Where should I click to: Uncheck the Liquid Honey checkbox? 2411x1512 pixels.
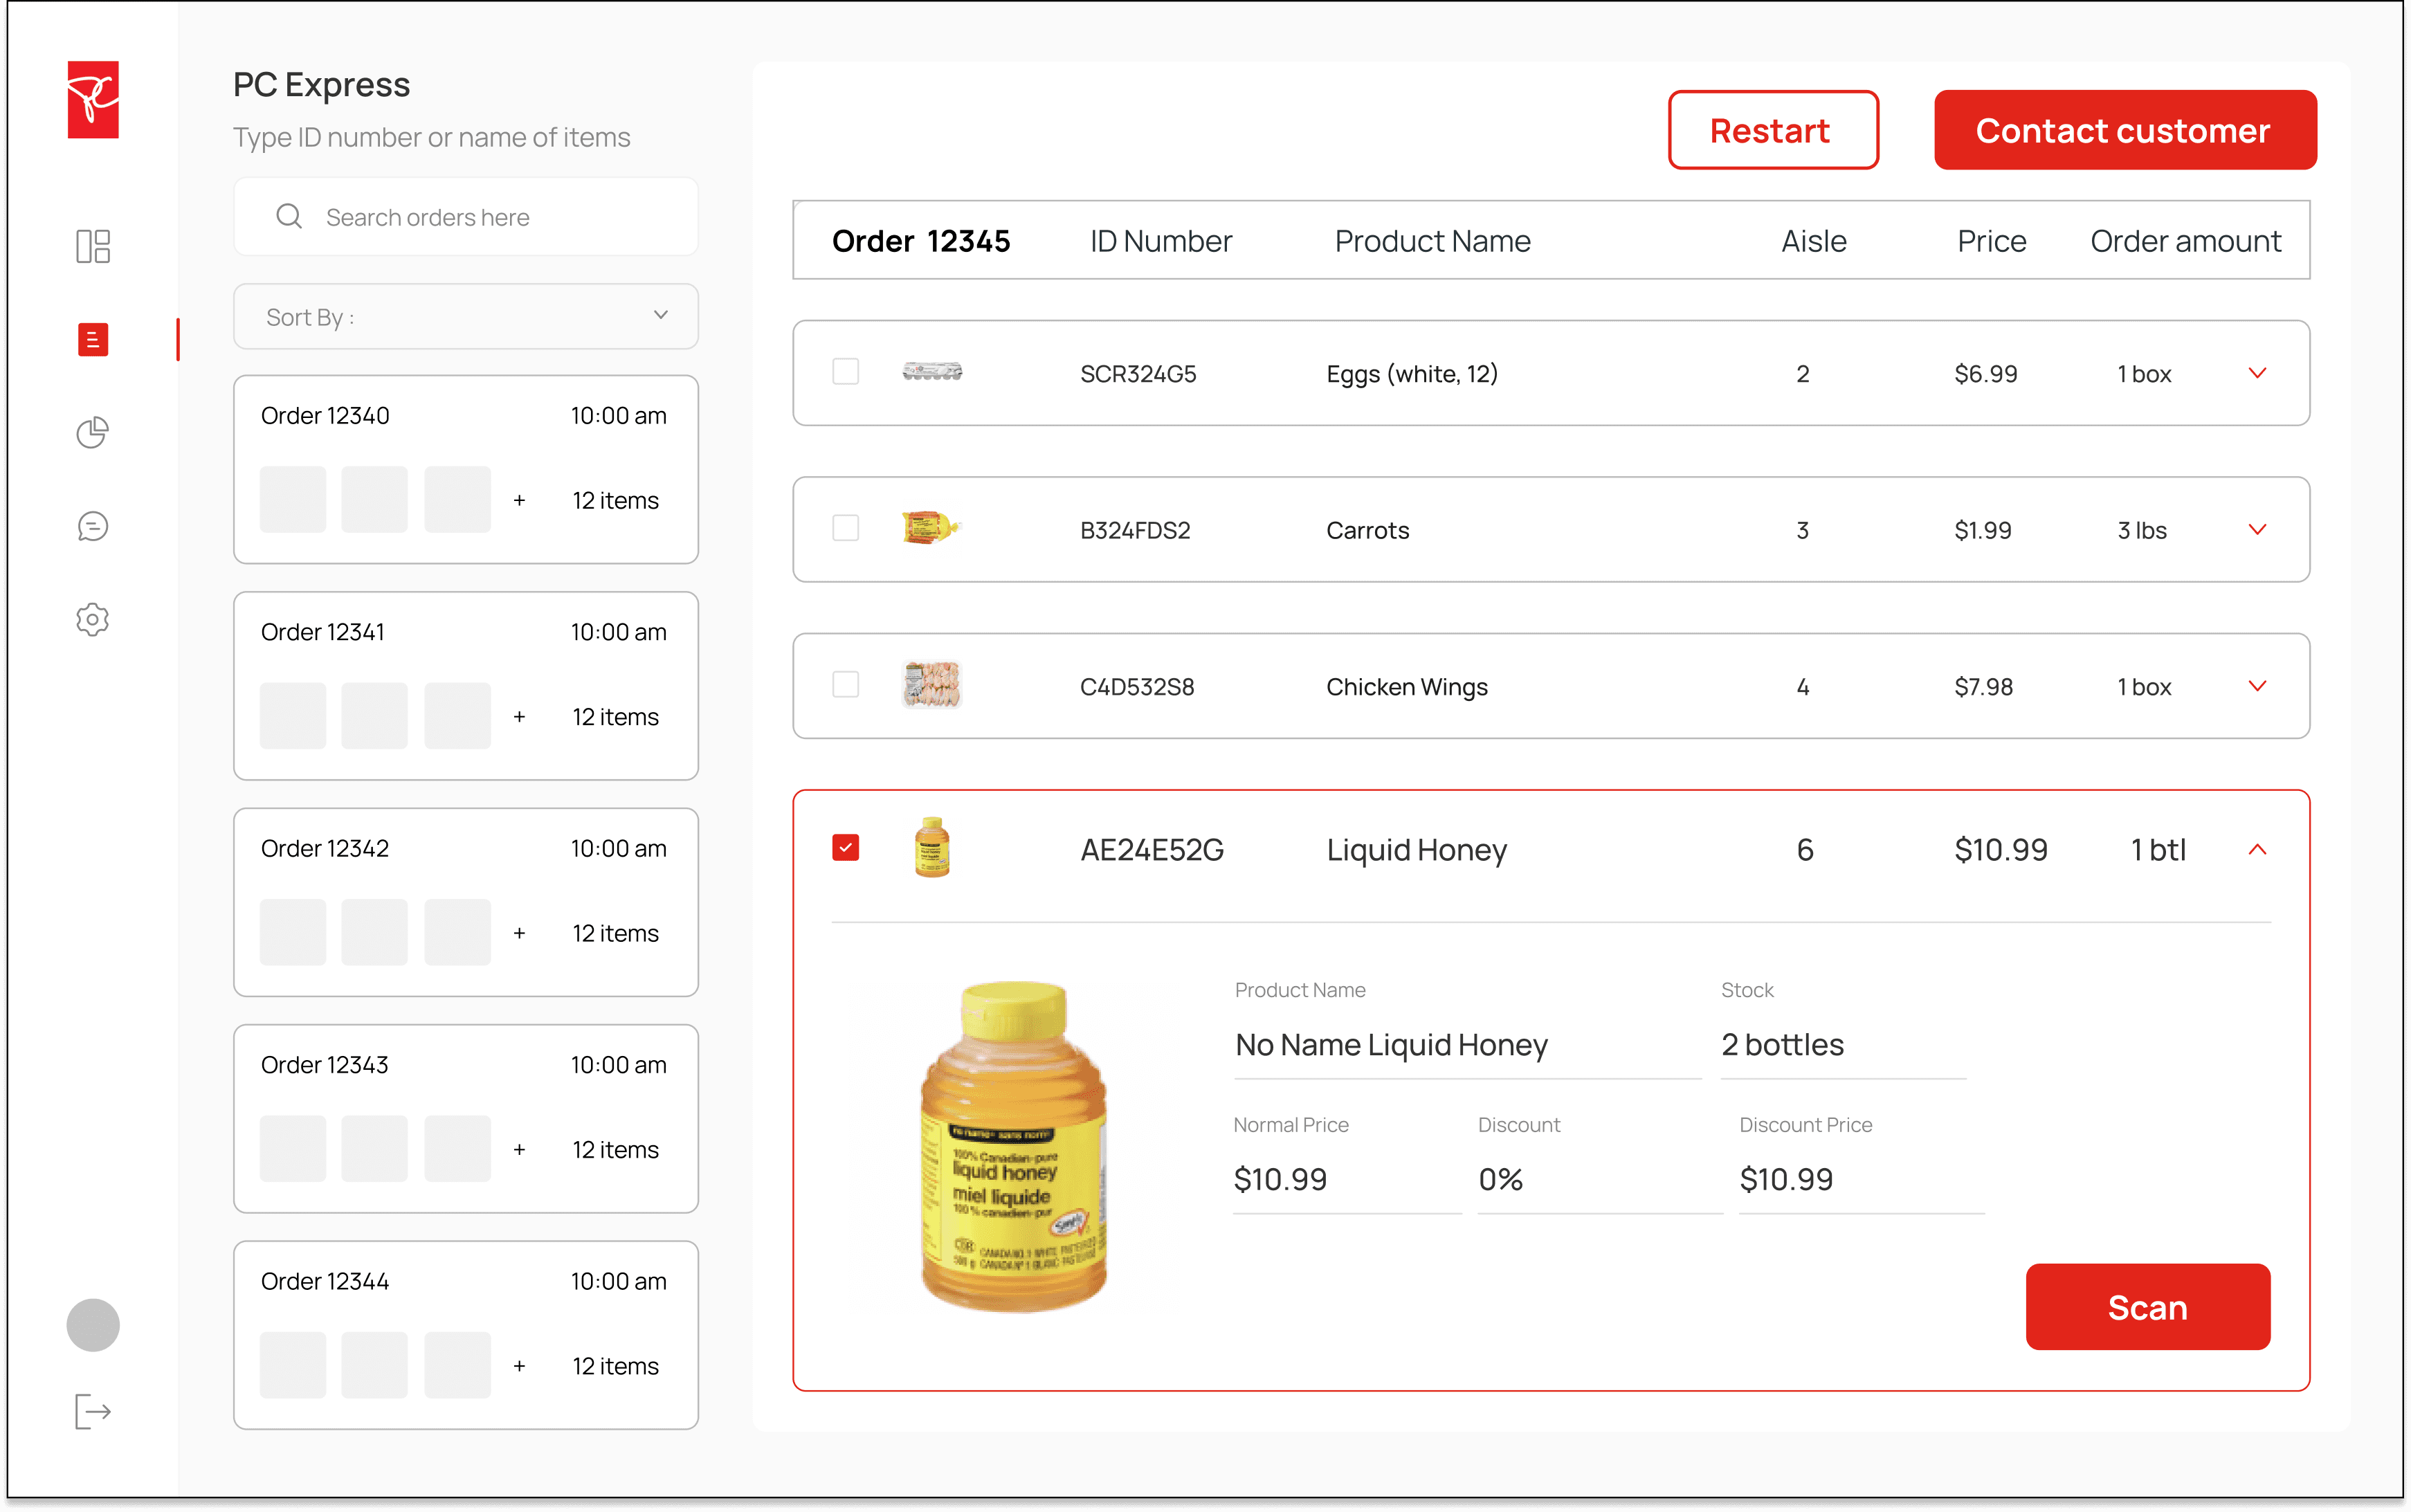pos(845,848)
